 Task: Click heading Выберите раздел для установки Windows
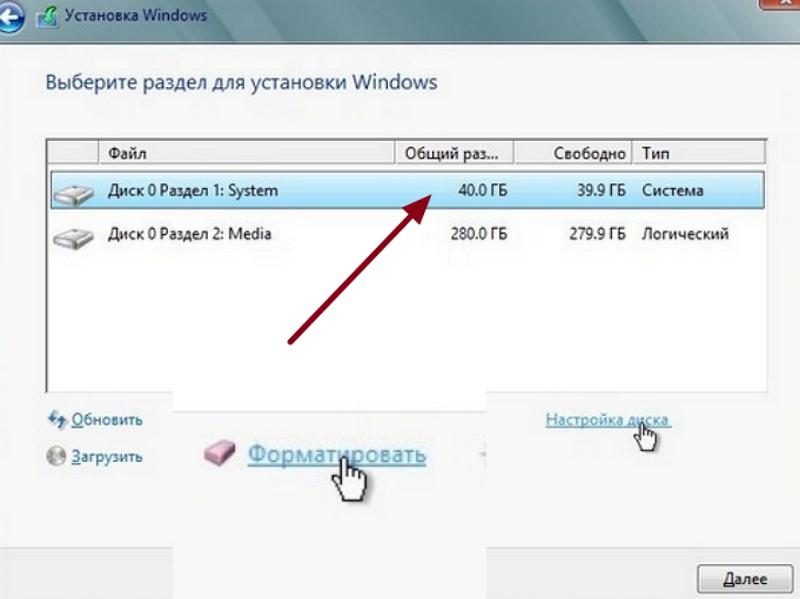241,82
